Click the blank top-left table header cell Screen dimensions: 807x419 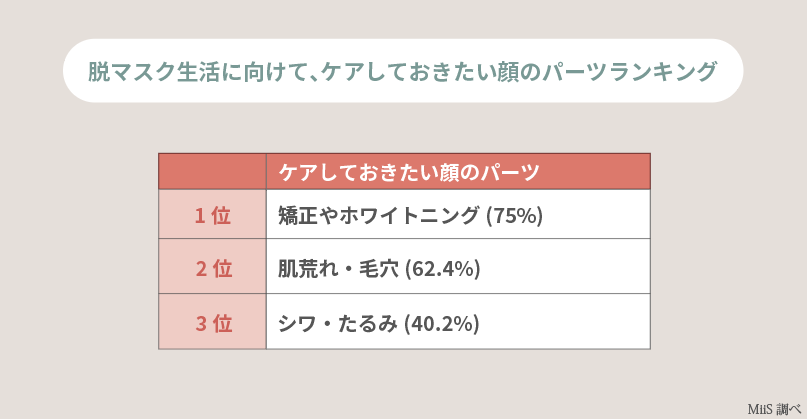[212, 172]
